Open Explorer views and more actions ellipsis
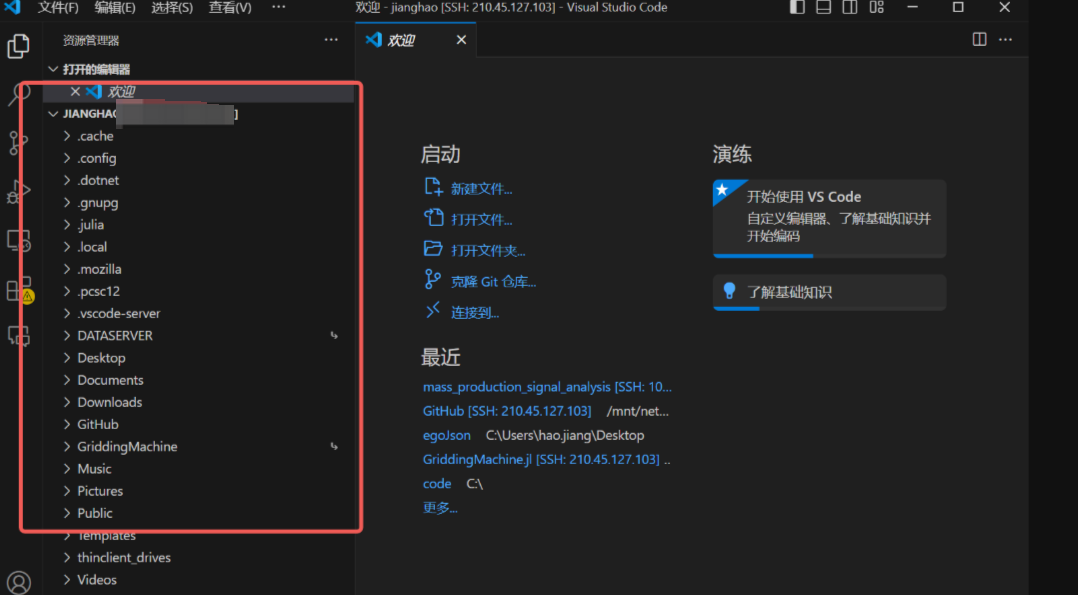Screen dimensions: 1078x595 tap(331, 40)
